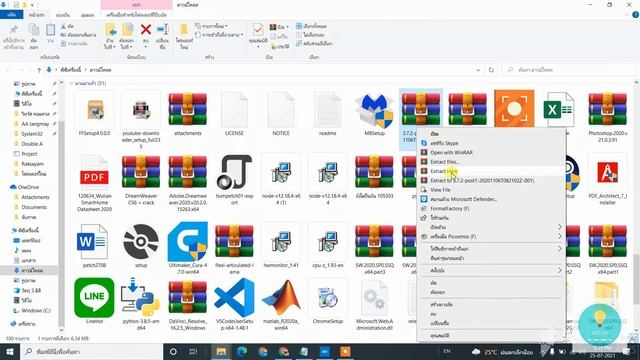Select the PDF_Architect_7_installer file
Viewport: 640px width, 360px height.
point(607,180)
